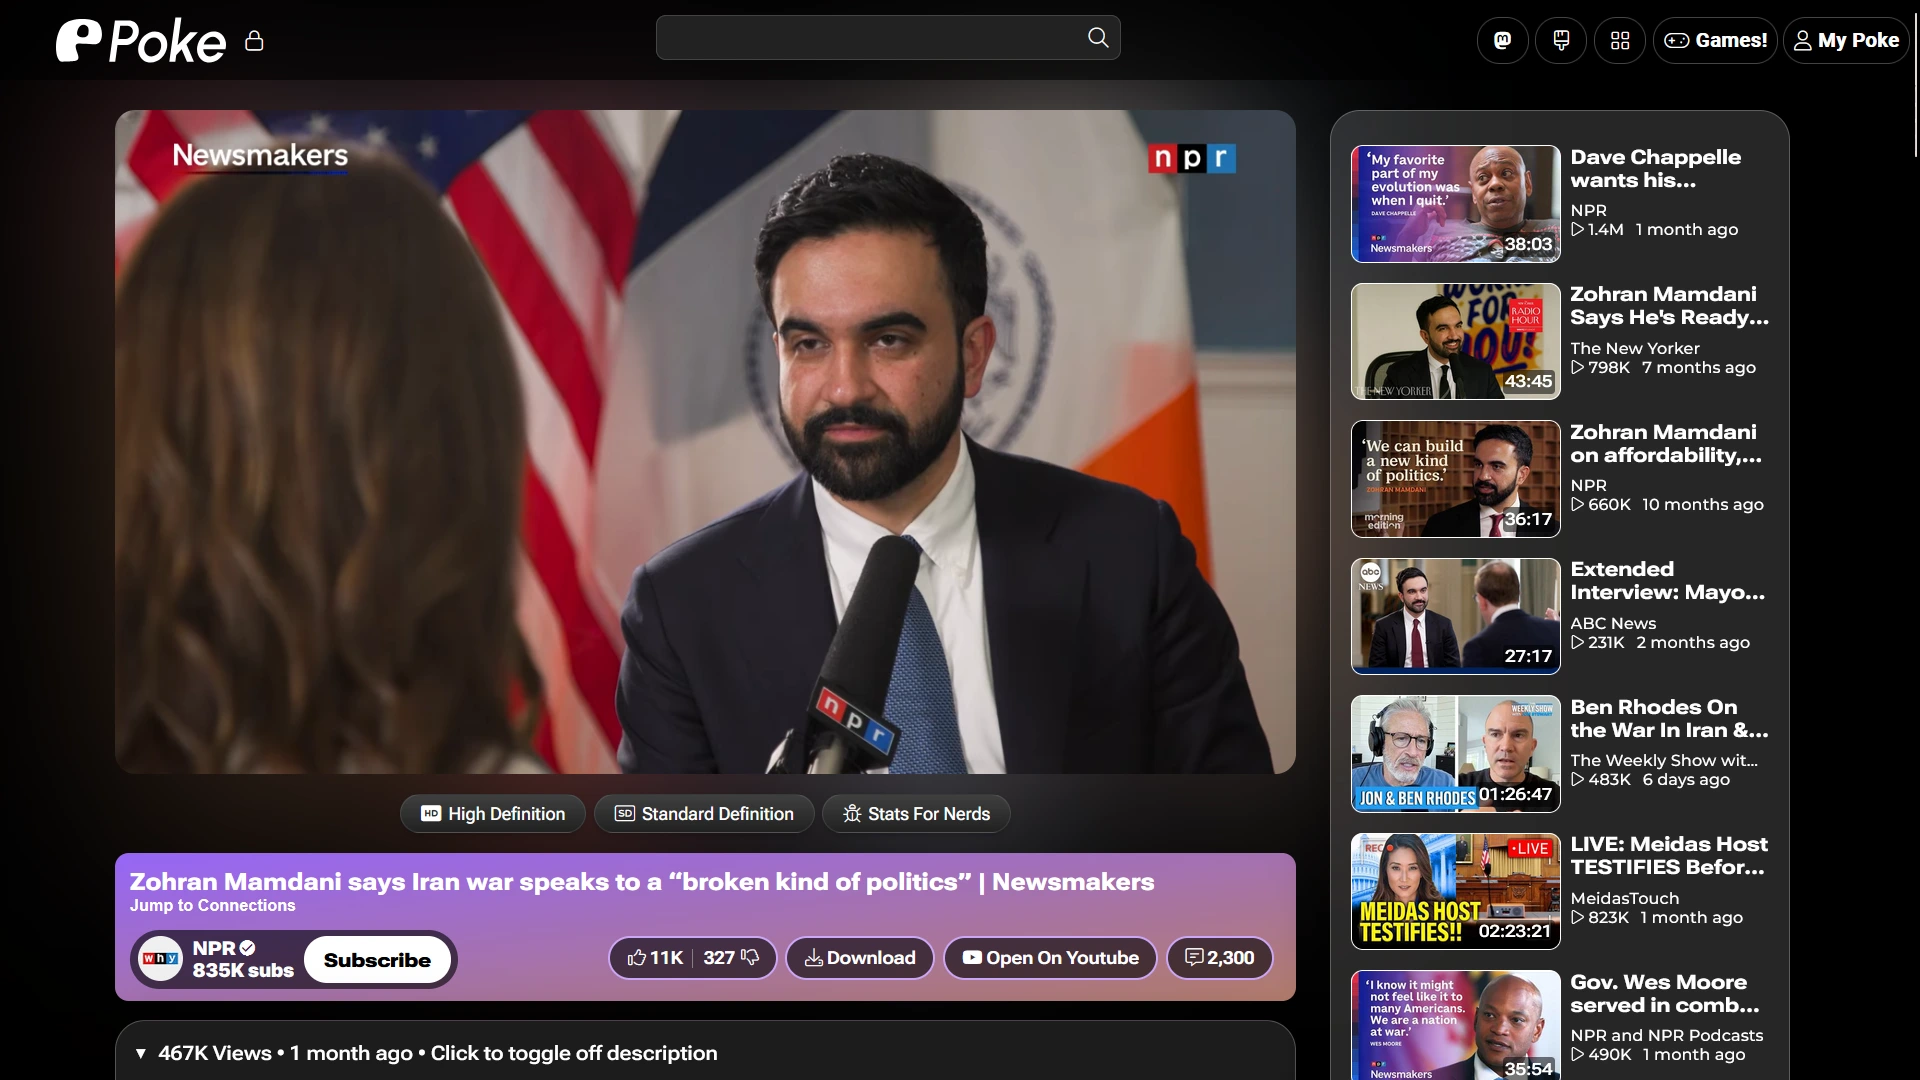The width and height of the screenshot is (1920, 1080).
Task: Open the Jon & Ben Rhodes thumbnail
Action: tap(1455, 754)
